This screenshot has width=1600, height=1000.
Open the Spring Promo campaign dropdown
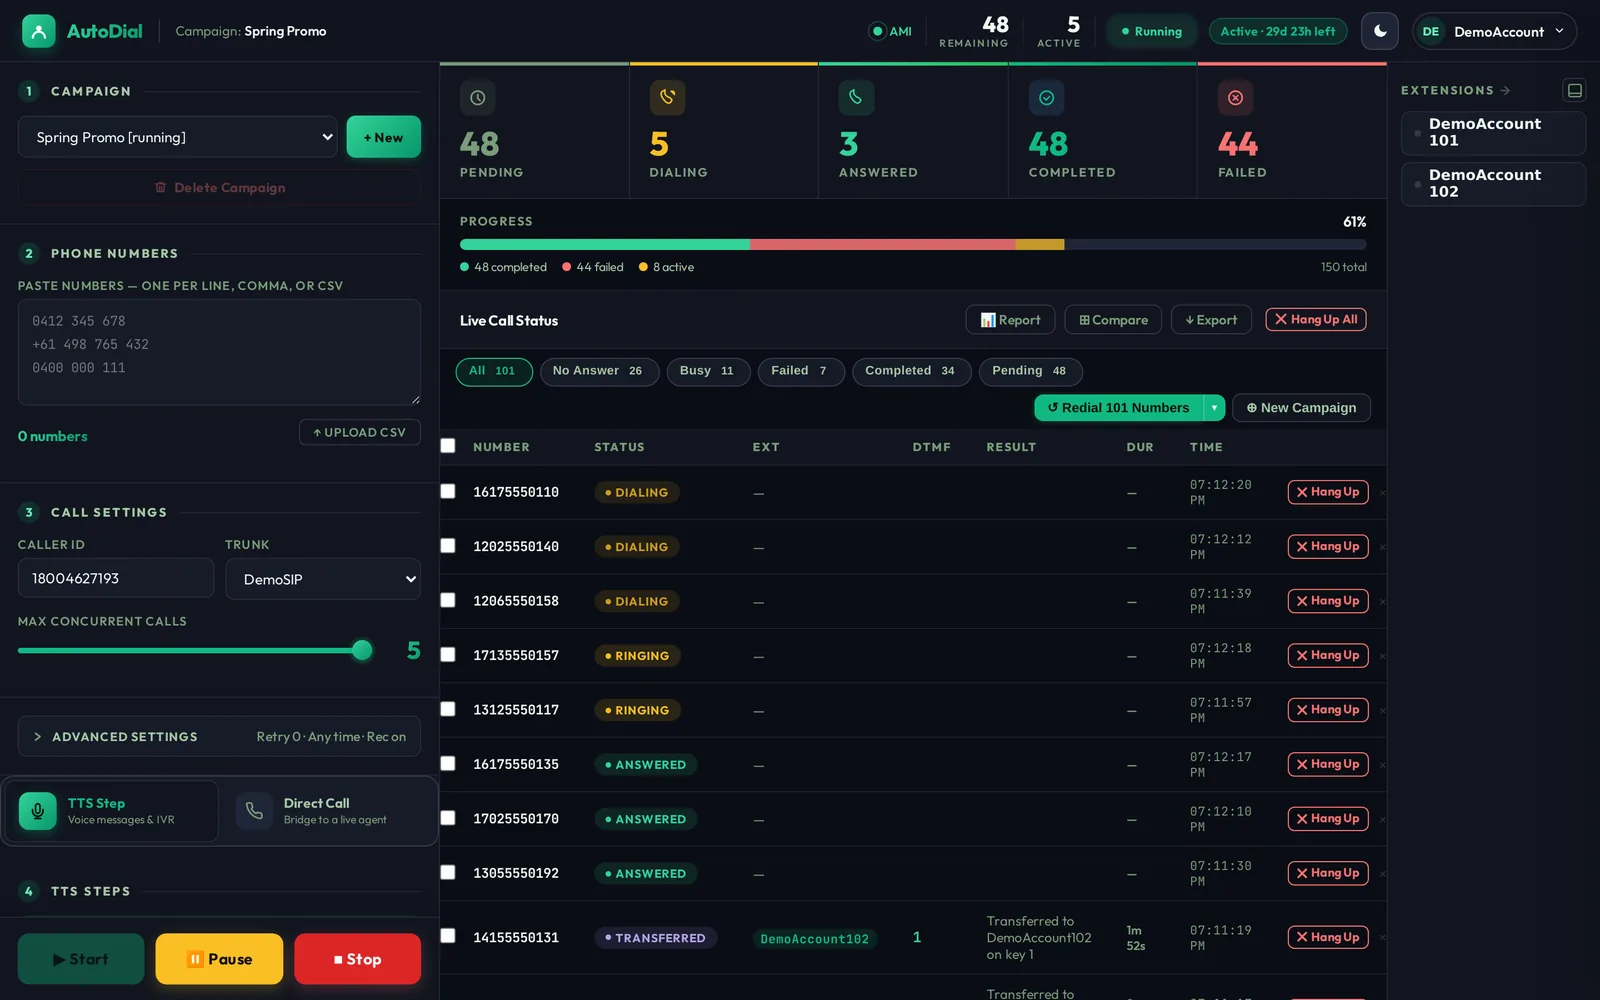178,137
